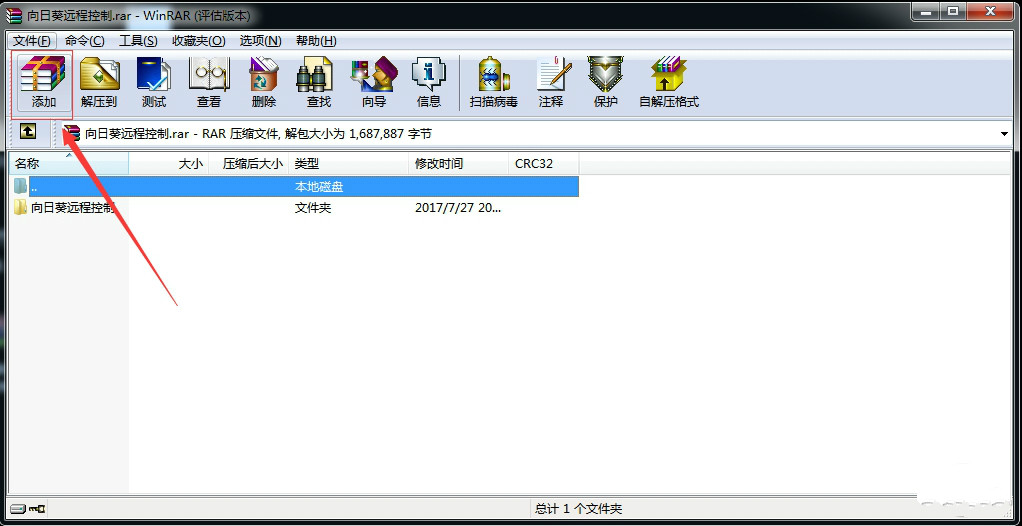1022x526 pixels.
Task: Sort files by 名称 column header
Action: coord(70,164)
